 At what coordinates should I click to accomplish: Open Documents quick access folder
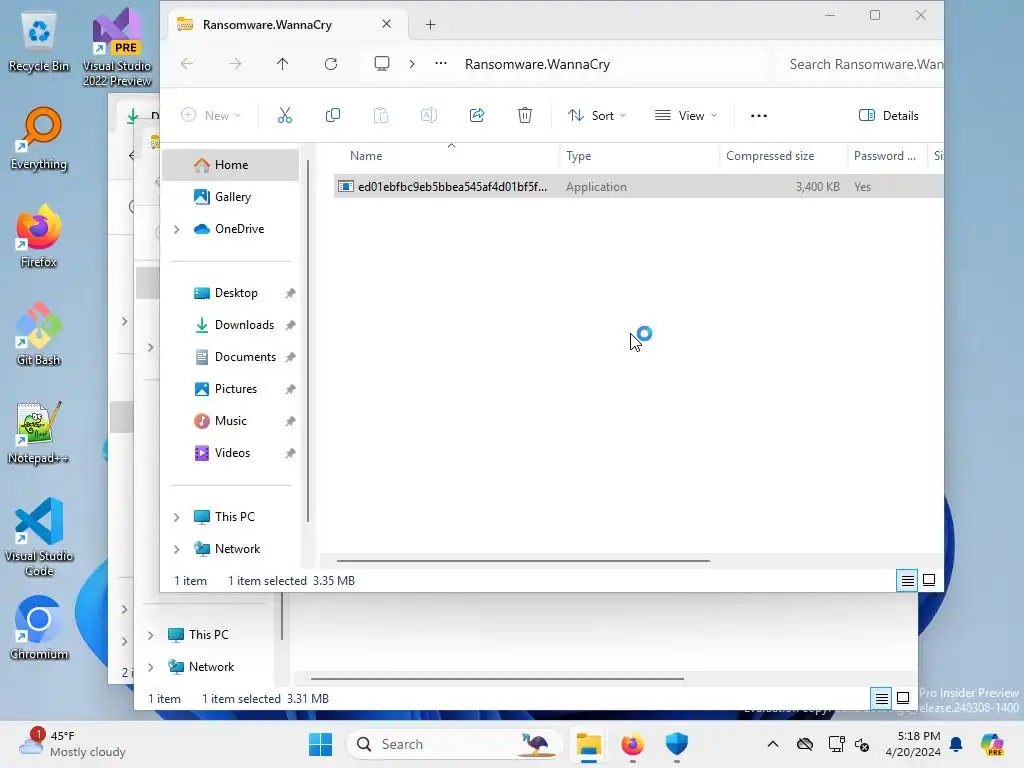click(230, 357)
